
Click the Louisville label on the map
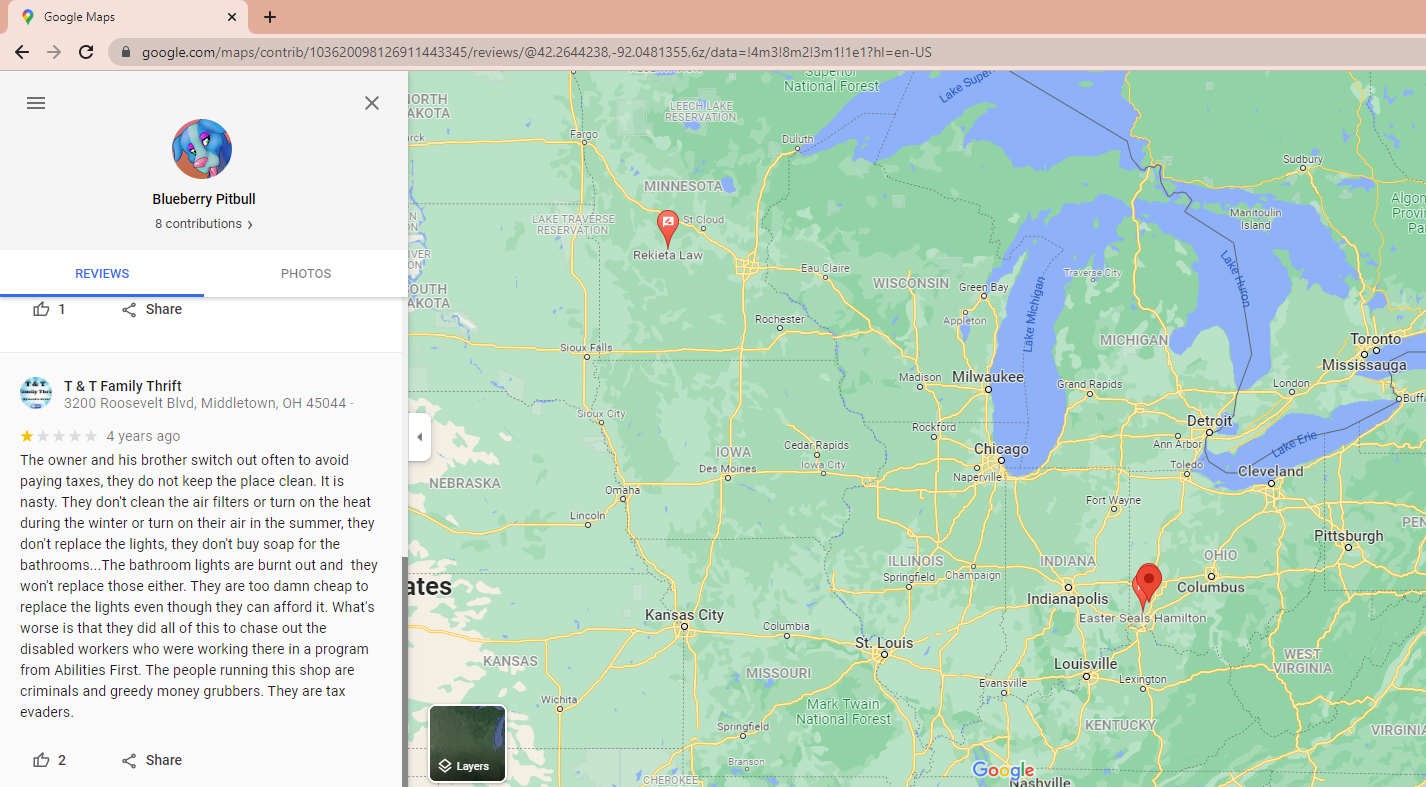1086,664
